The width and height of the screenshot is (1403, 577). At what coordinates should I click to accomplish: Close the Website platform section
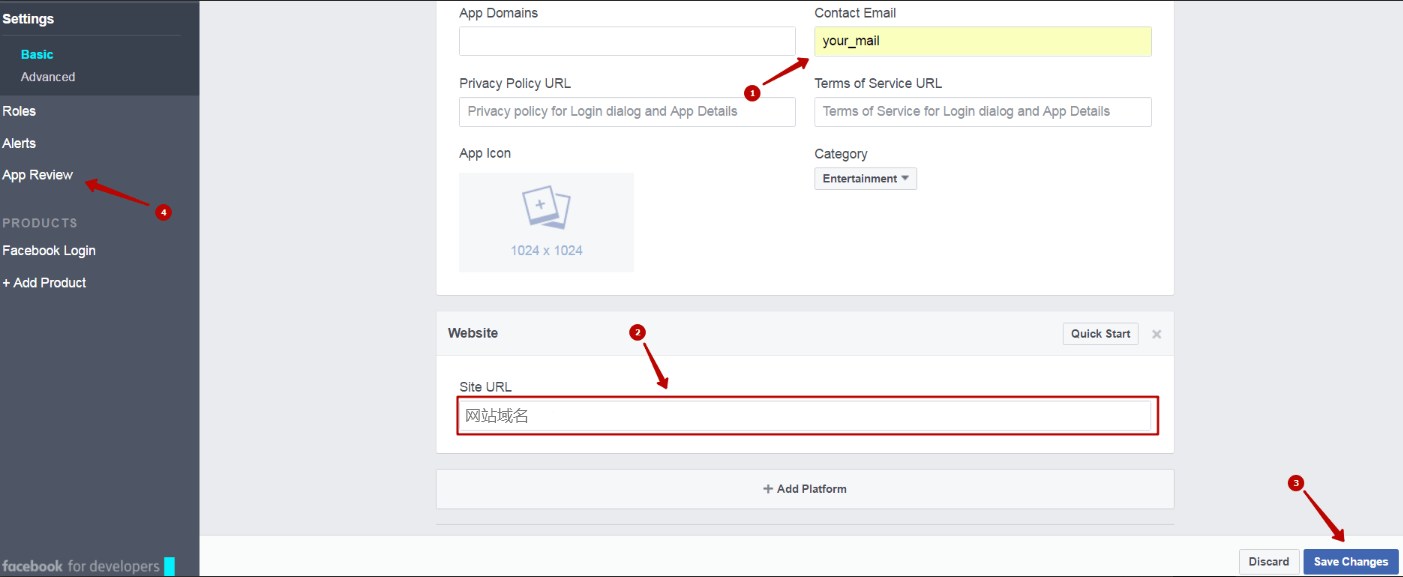(x=1157, y=334)
